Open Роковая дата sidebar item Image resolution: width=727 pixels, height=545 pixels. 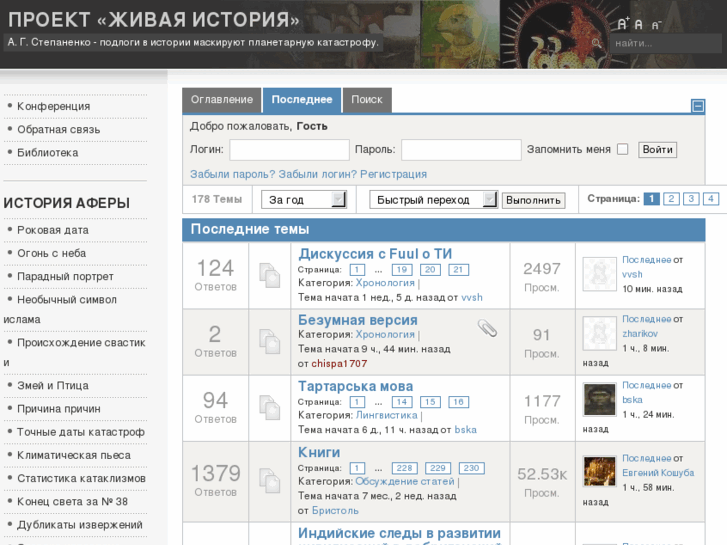pos(52,230)
